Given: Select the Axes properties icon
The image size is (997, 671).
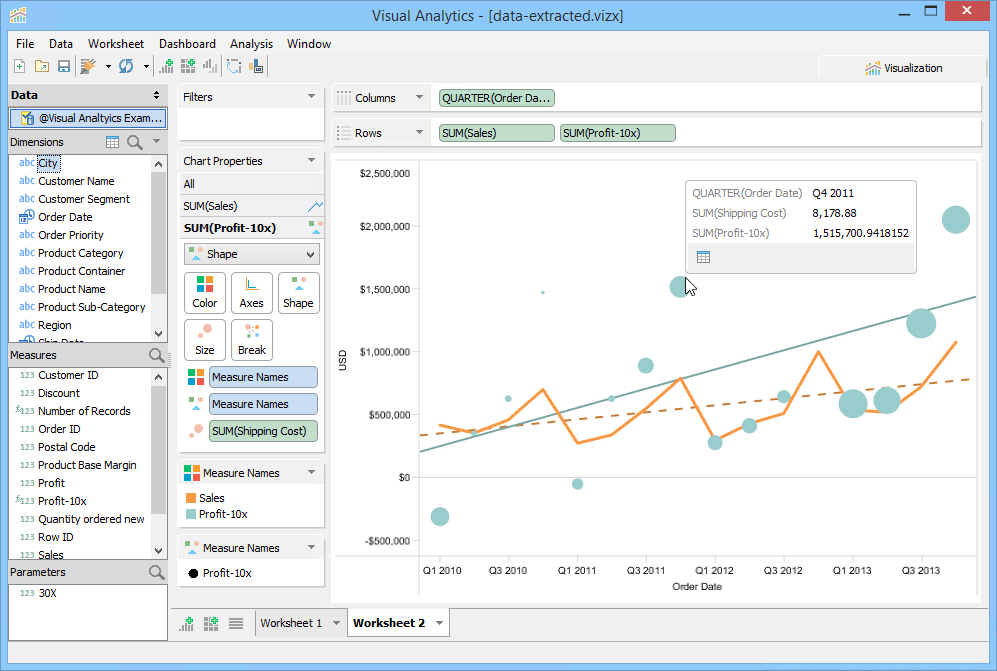Looking at the screenshot, I should [x=251, y=292].
